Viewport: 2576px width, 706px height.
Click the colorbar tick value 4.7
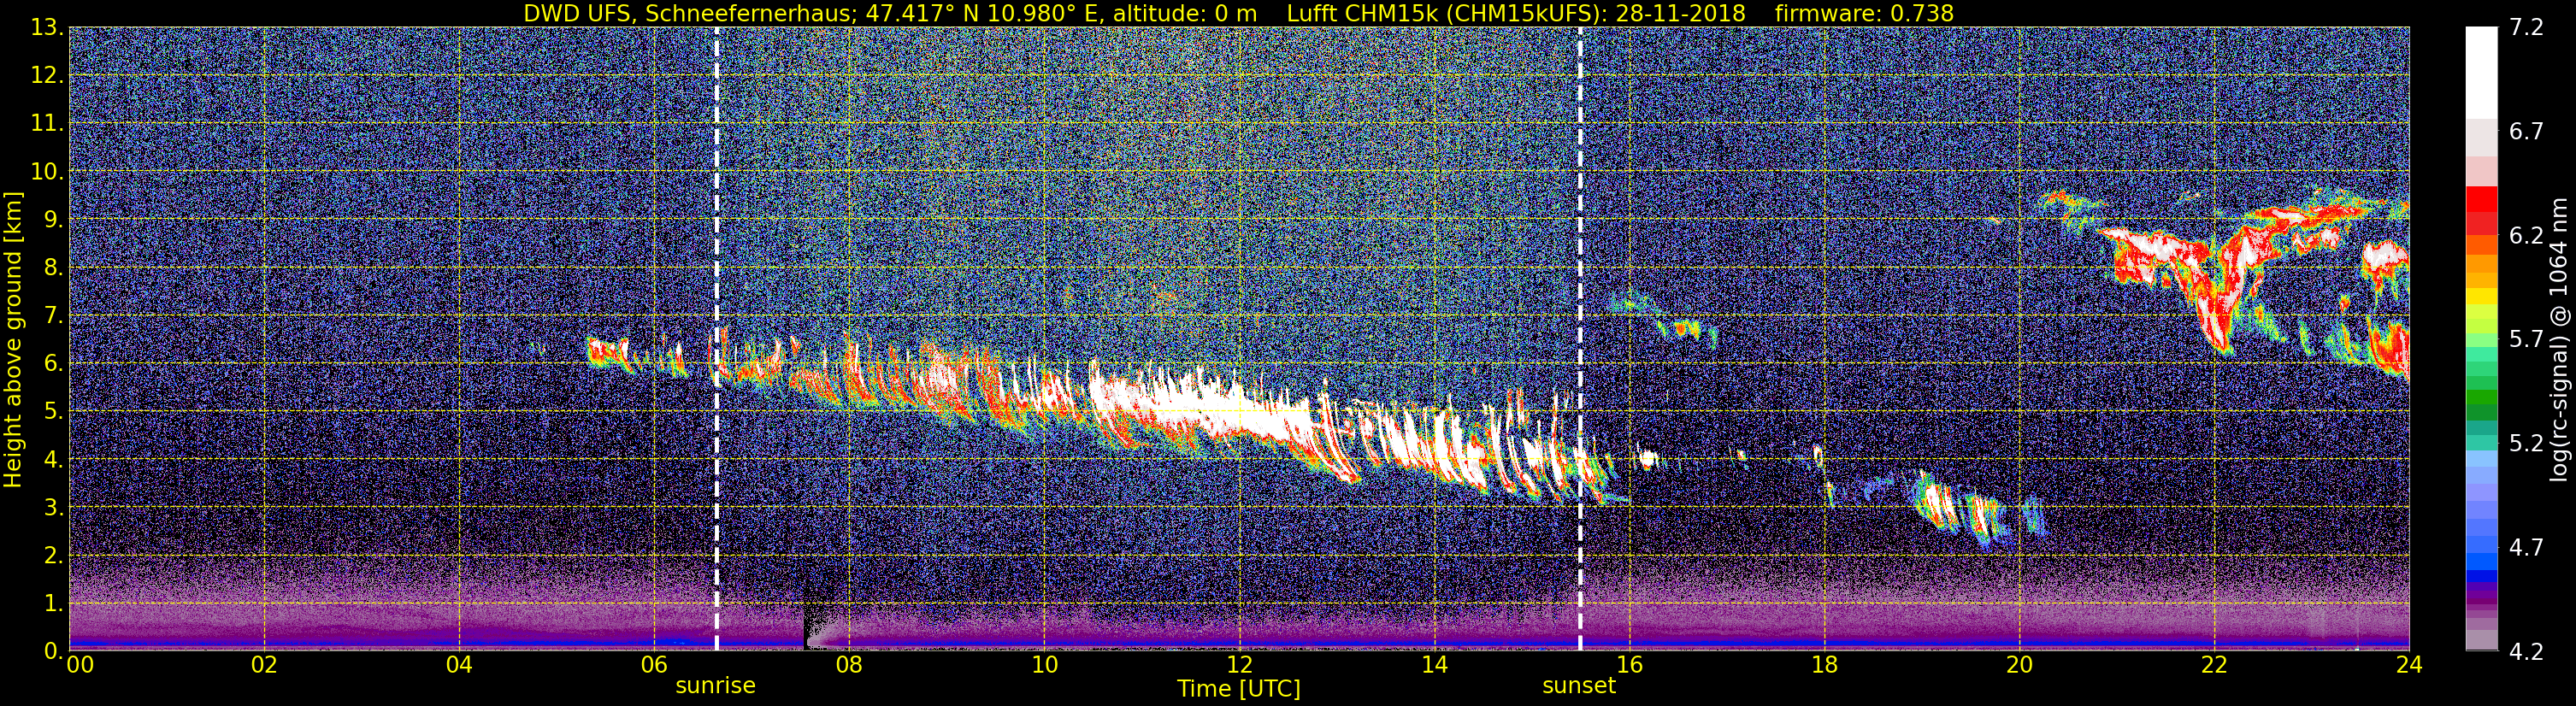point(2526,548)
